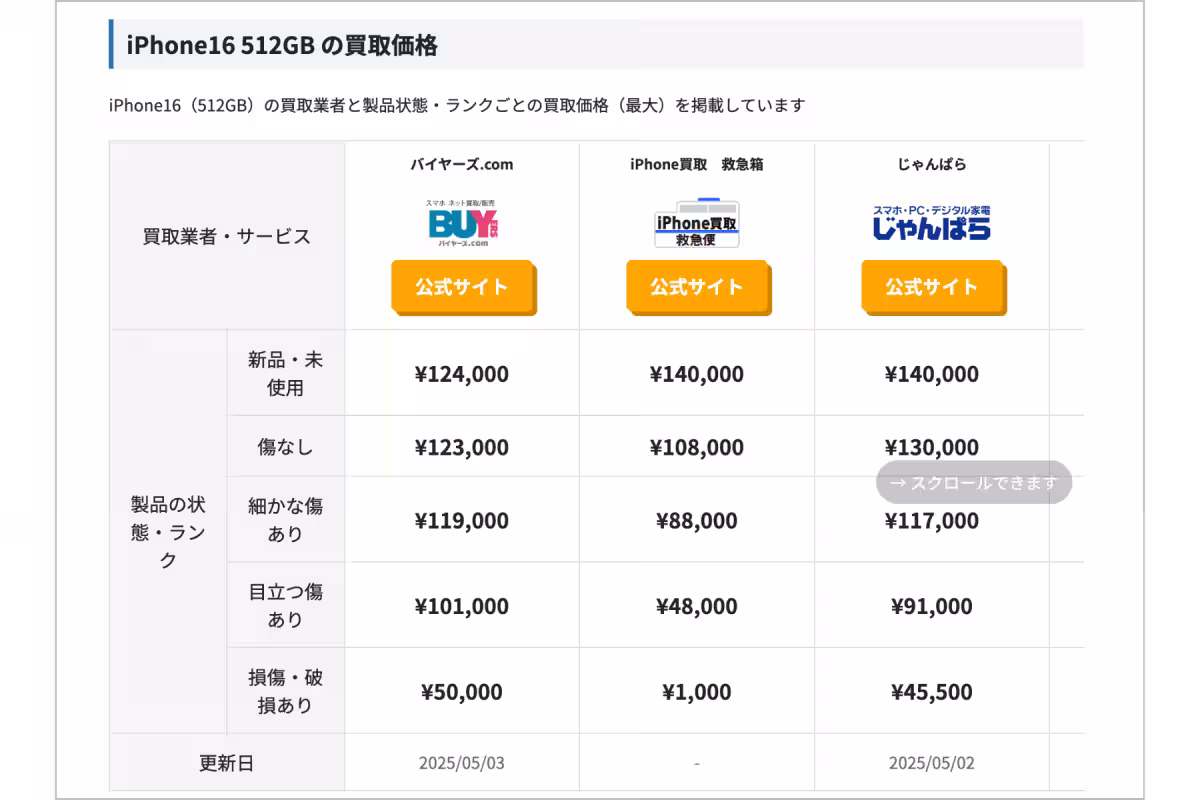The height and width of the screenshot is (800, 1200).
Task: Click the スクロールできます scroll hint overlay
Action: [x=973, y=482]
